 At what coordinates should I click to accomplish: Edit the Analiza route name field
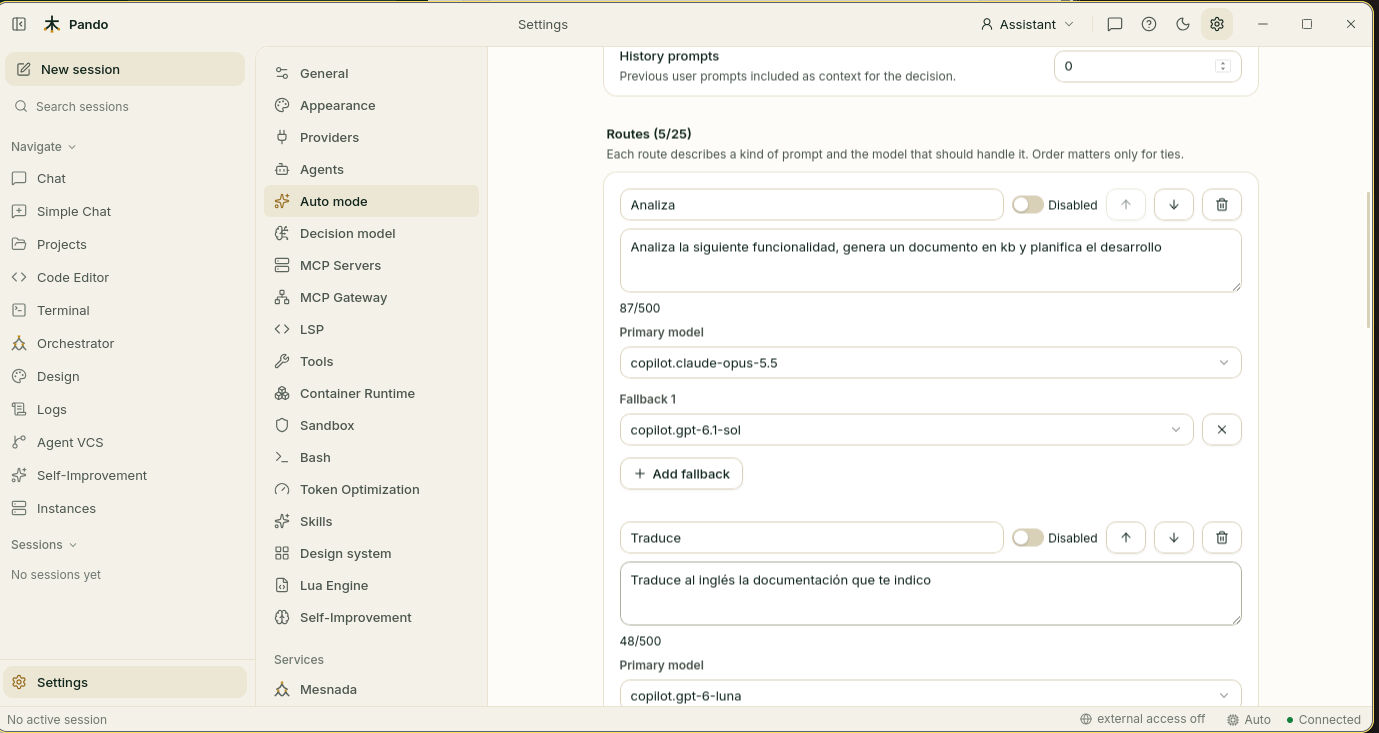point(811,205)
